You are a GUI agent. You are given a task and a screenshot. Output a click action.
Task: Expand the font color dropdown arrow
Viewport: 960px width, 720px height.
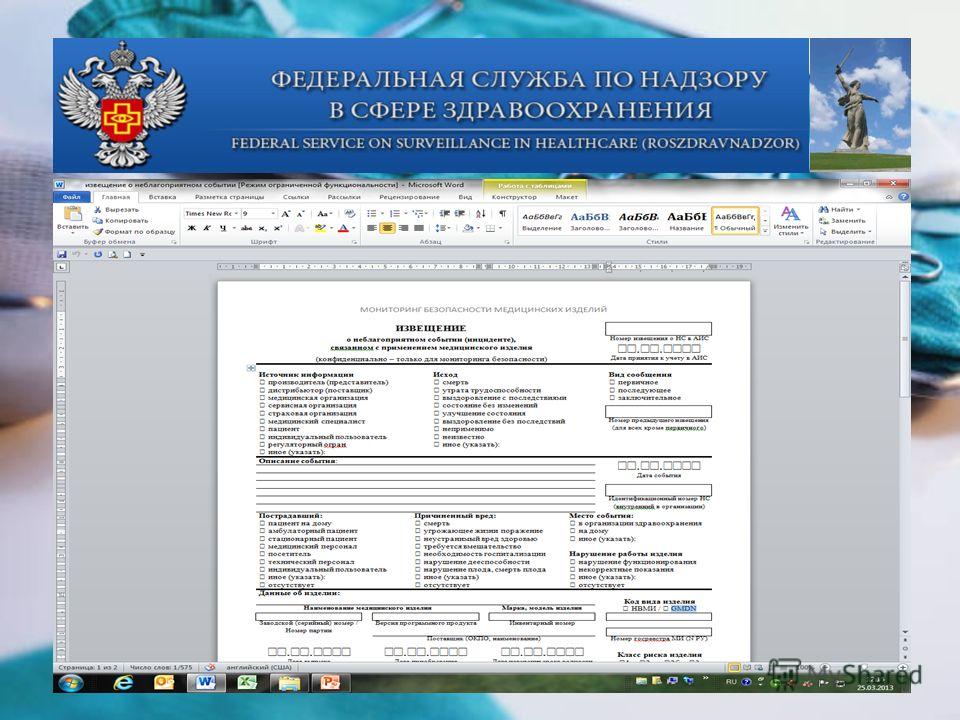pos(353,228)
